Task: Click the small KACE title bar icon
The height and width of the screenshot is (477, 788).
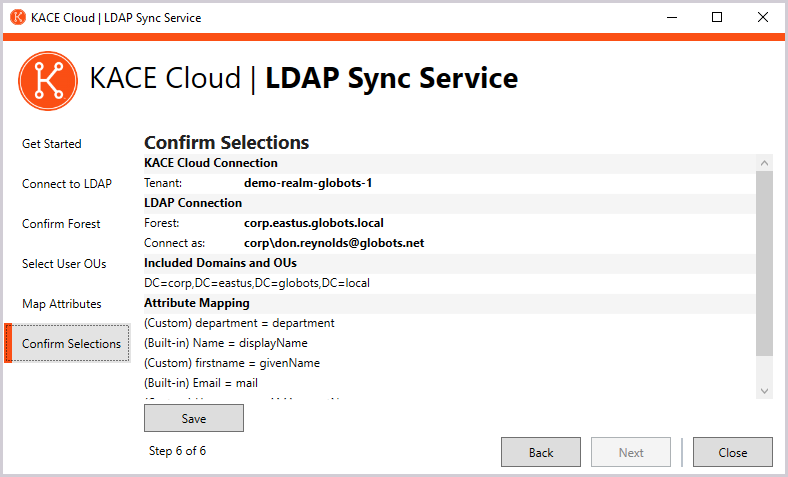Action: coord(18,17)
